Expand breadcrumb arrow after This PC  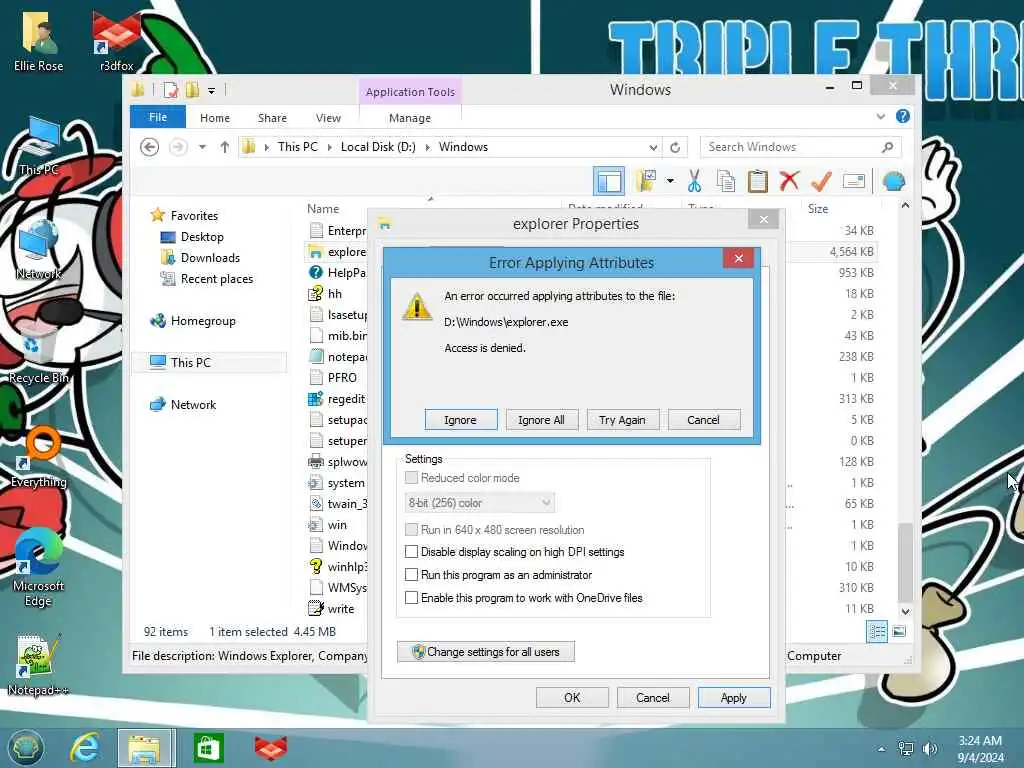329,147
